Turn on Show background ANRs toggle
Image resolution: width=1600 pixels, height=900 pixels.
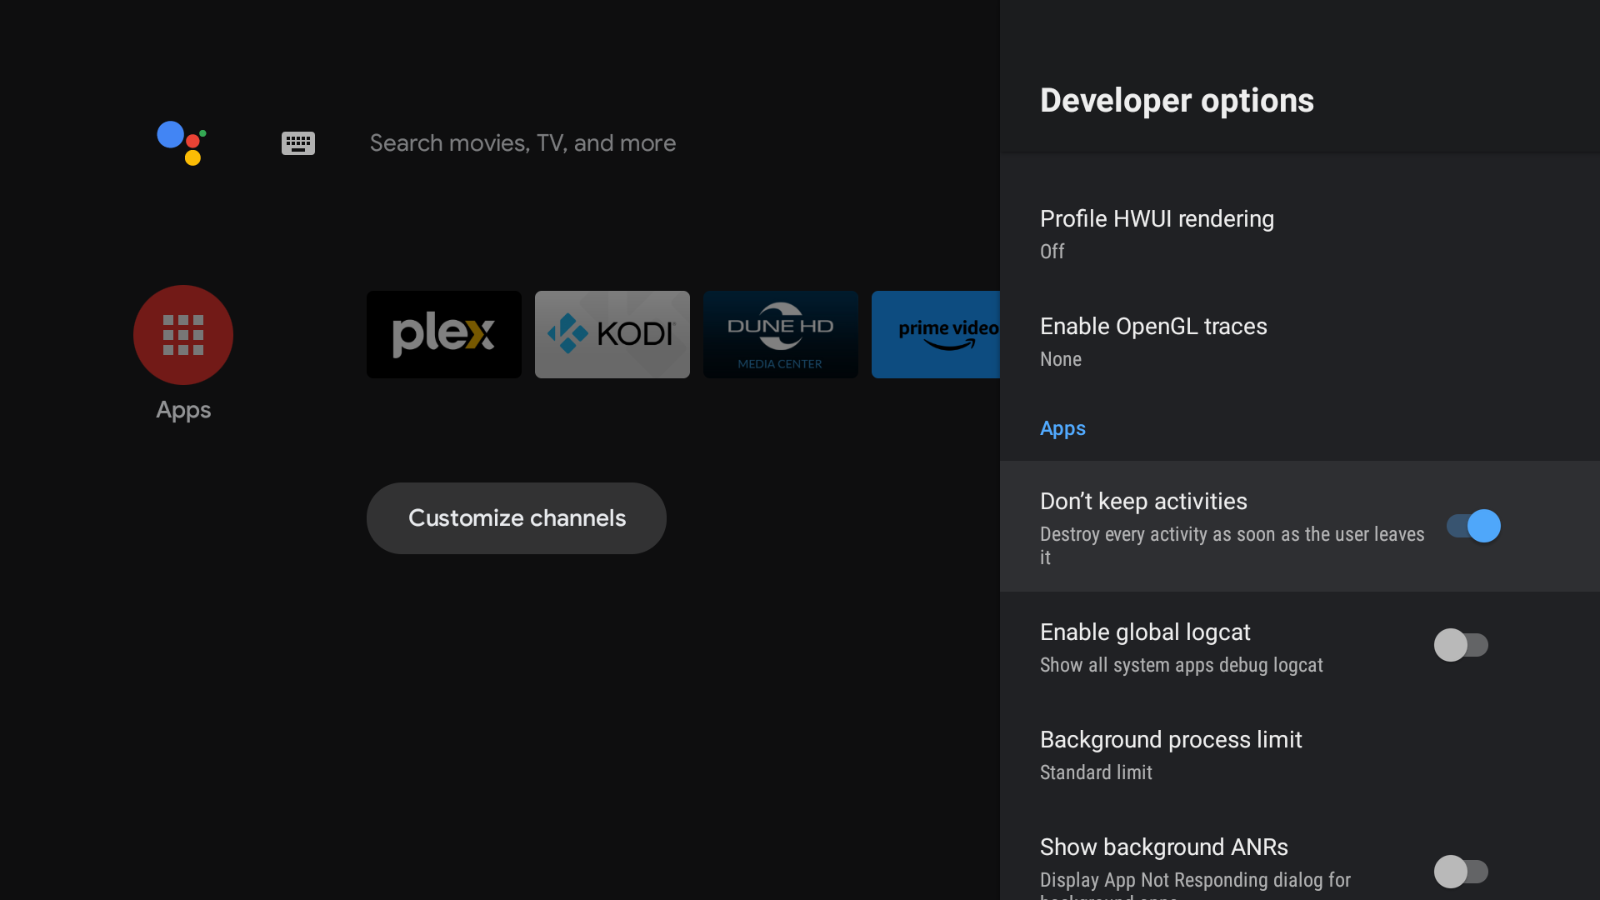(1461, 871)
